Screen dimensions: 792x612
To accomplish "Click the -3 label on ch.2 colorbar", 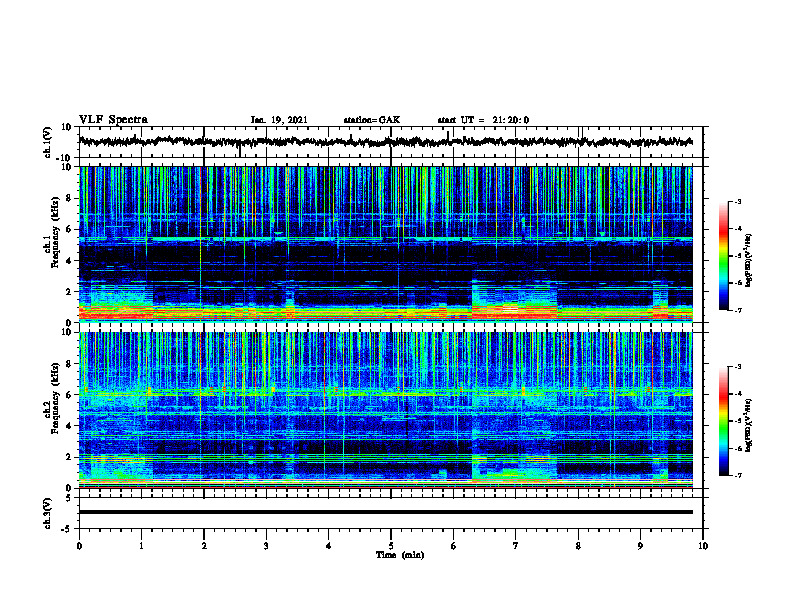I will (738, 367).
